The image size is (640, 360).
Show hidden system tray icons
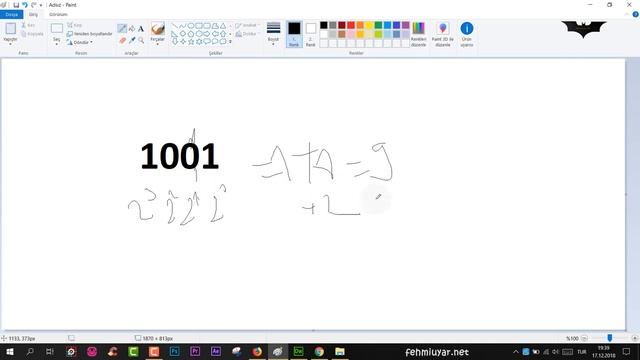516,352
